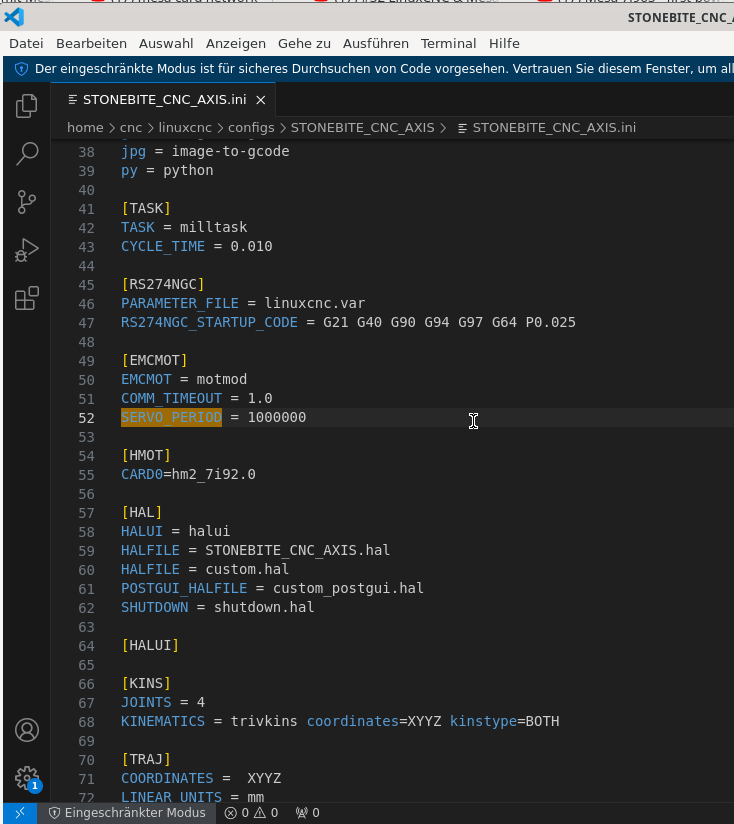Click 'STONEBITE_CNC_AXIS' folder breadcrumb
Image resolution: width=734 pixels, height=824 pixels.
[x=363, y=128]
